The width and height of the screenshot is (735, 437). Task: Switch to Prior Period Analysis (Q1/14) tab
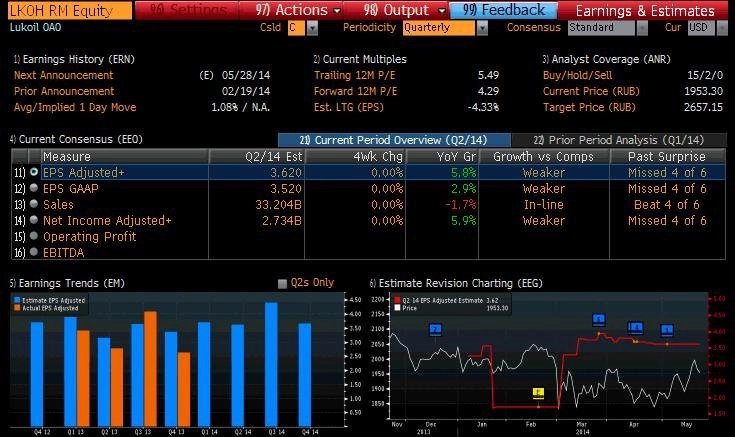click(618, 140)
